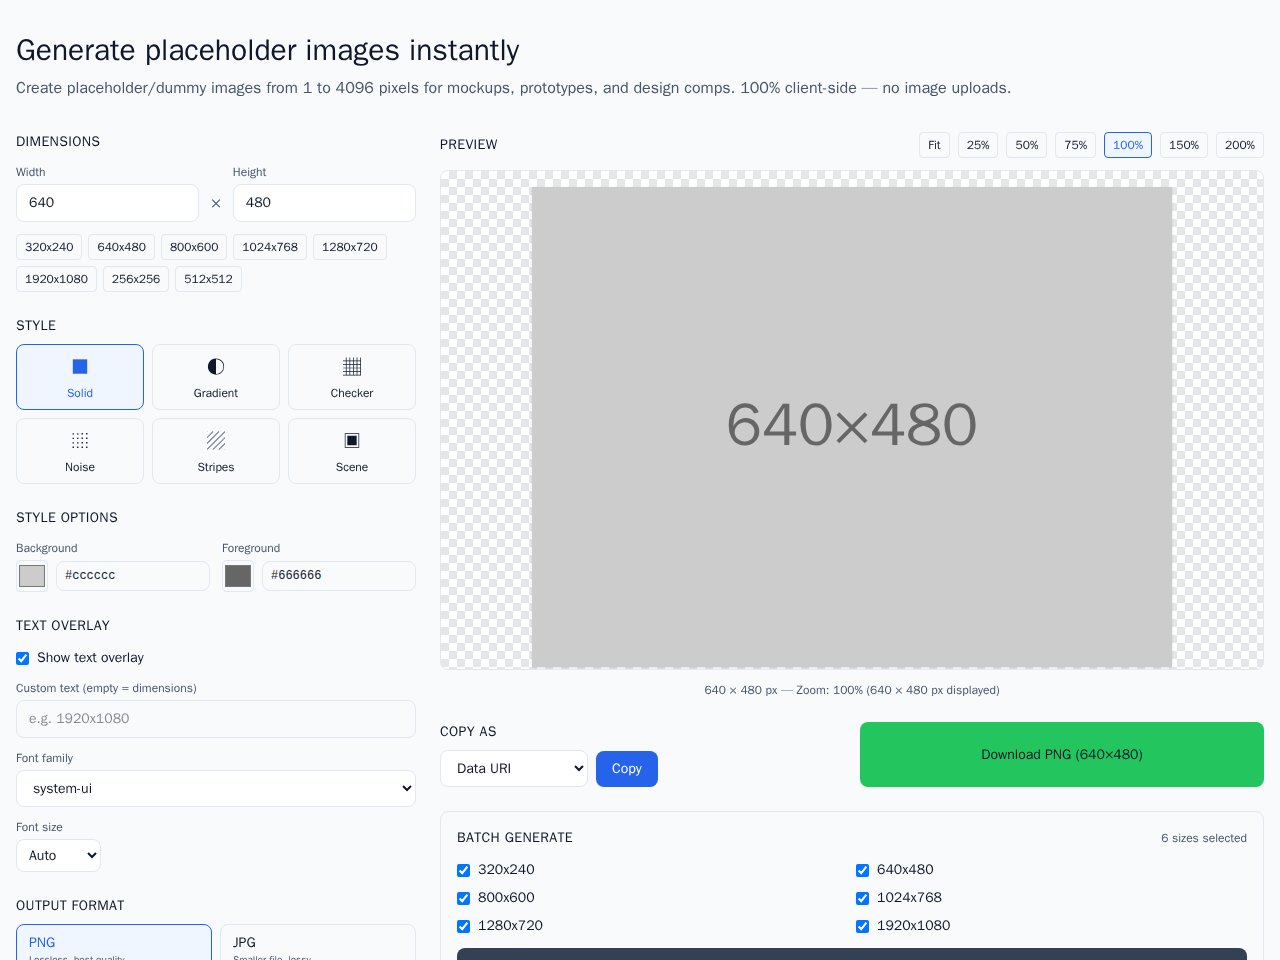Click the Background hex value field
Image resolution: width=1280 pixels, height=960 pixels.
(x=133, y=576)
